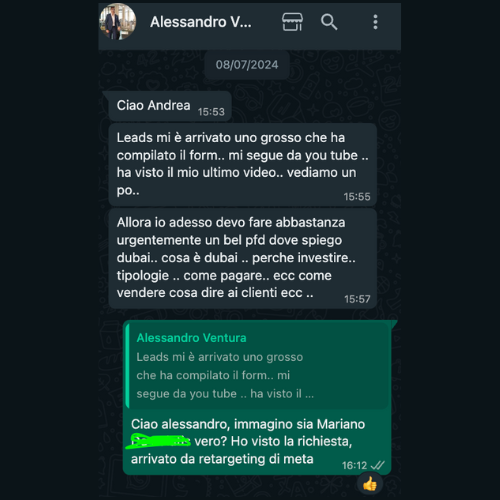Image resolution: width=500 pixels, height=500 pixels.
Task: Click the quoted text preview "segue da you tube"
Action: tap(186, 394)
